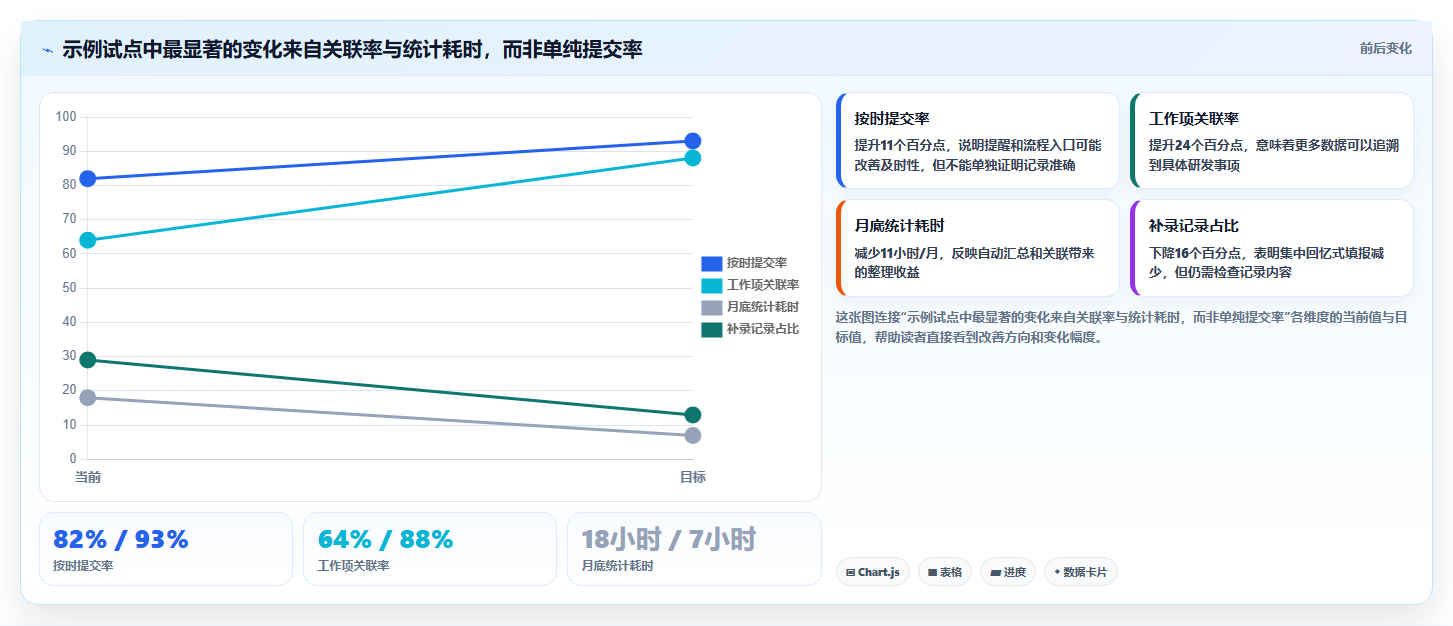Viewport: 1453px width, 626px height.
Task: Click the text 提升11个百分点 in the 按时提交率 card
Action: click(x=899, y=145)
